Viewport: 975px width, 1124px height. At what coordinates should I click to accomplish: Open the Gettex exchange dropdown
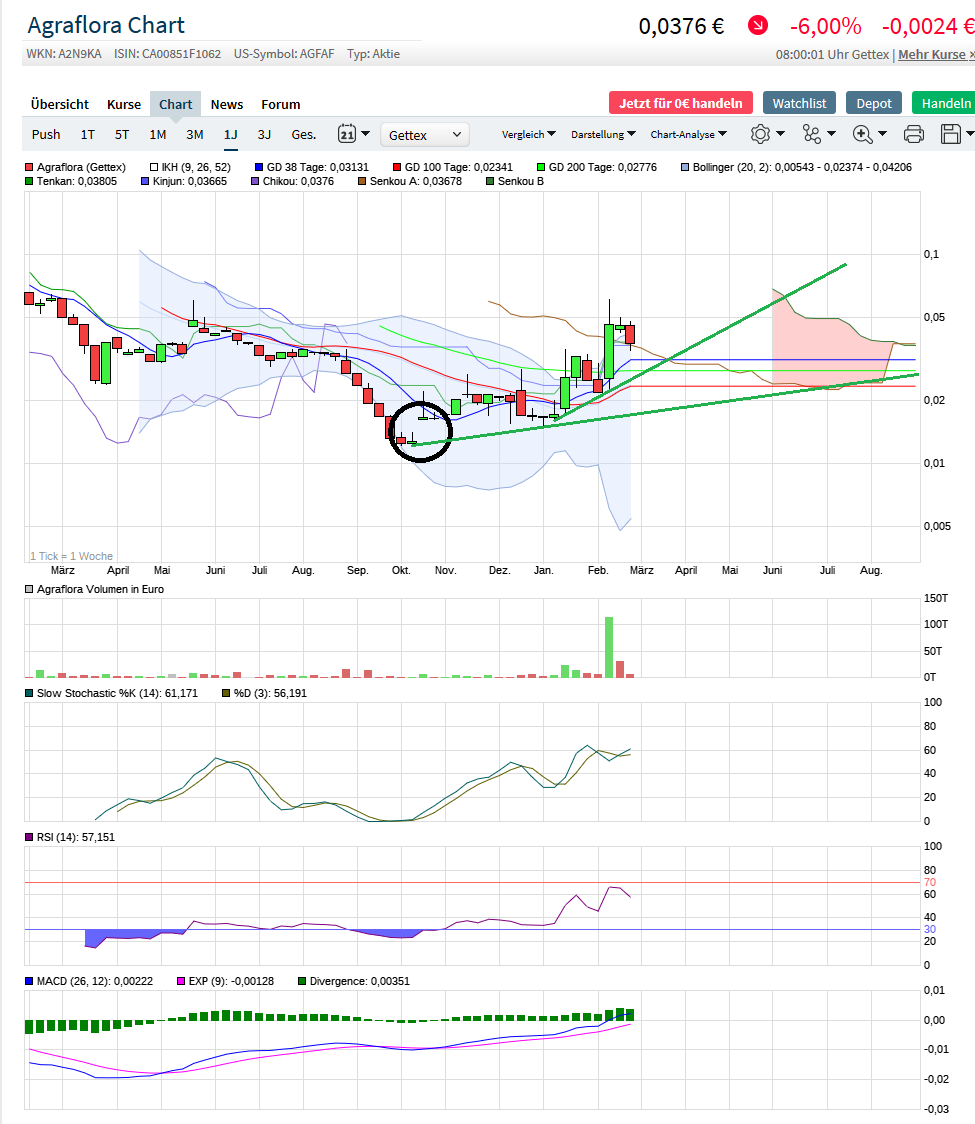pos(425,135)
